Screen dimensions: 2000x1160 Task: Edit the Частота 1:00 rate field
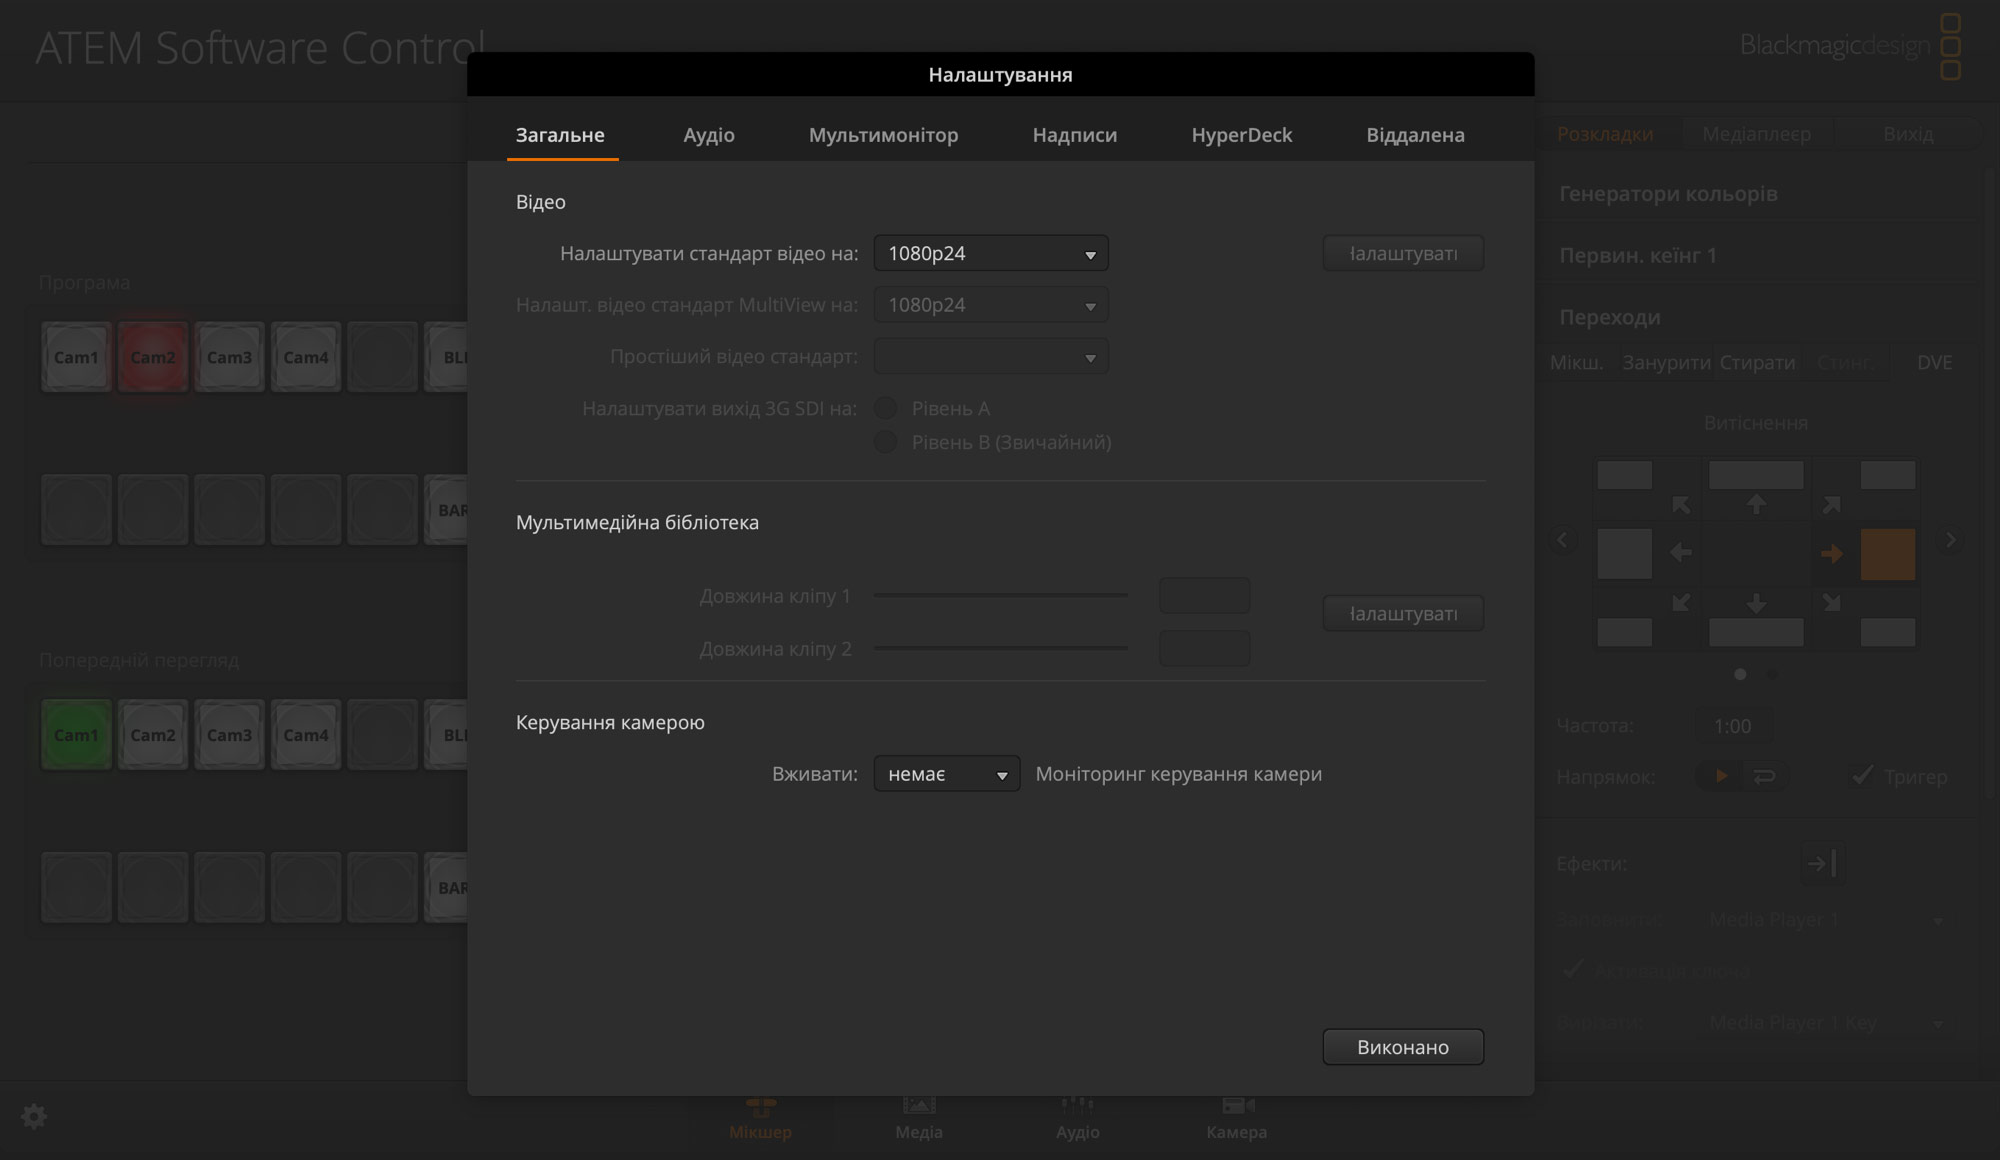1733,726
